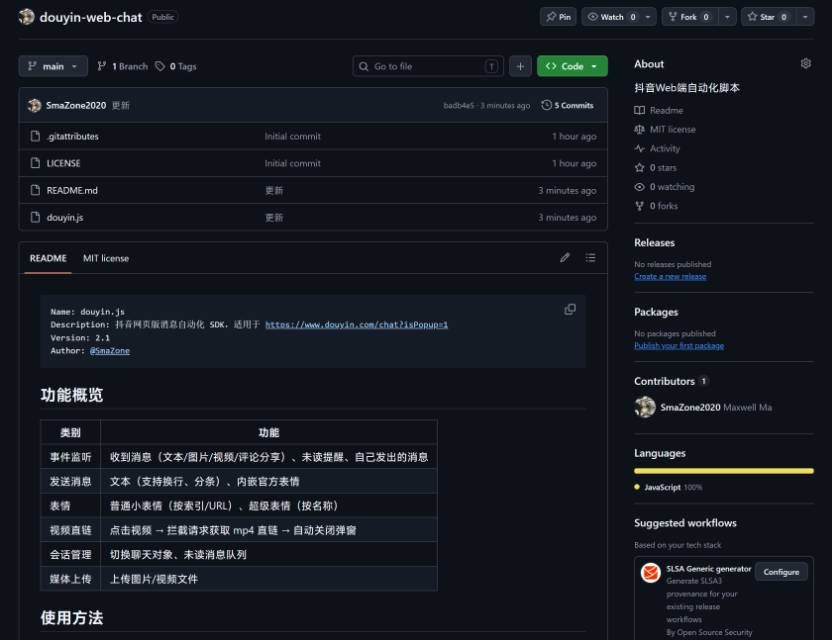The height and width of the screenshot is (640, 832).
Task: Open MIT license link in About sidebar
Action: (665, 129)
